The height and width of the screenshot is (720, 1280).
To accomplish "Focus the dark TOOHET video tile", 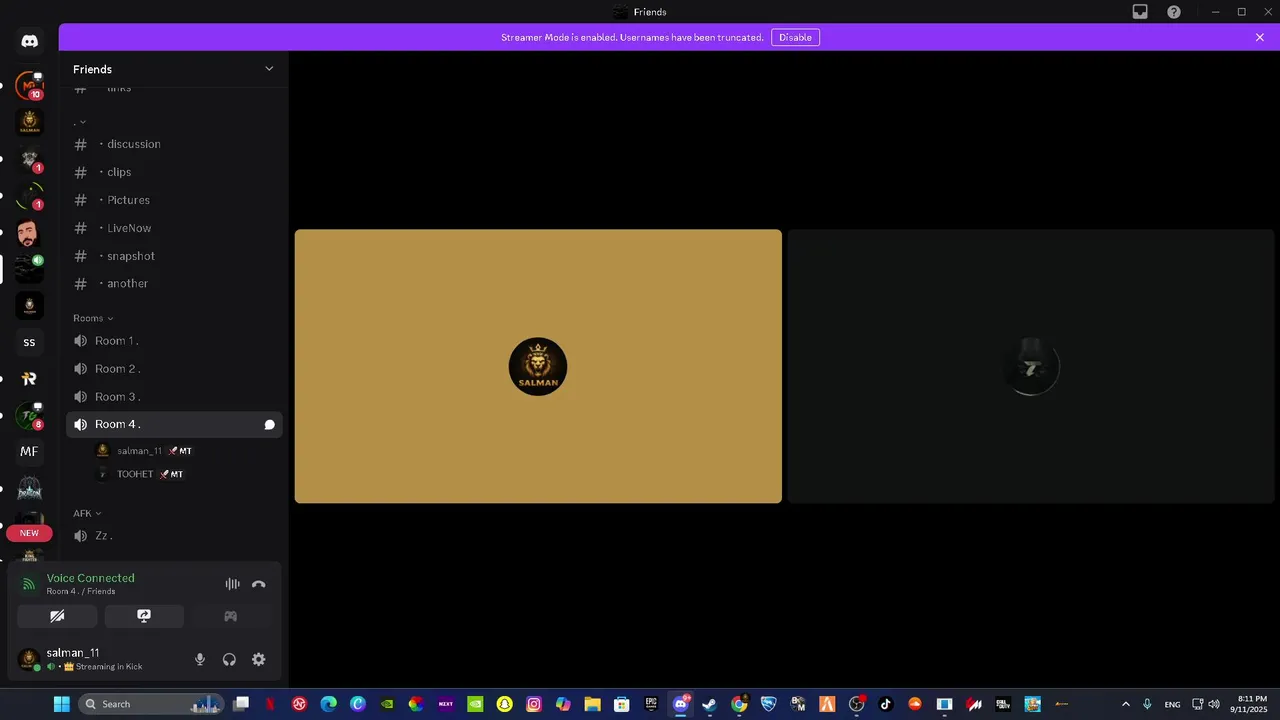I will (1031, 366).
